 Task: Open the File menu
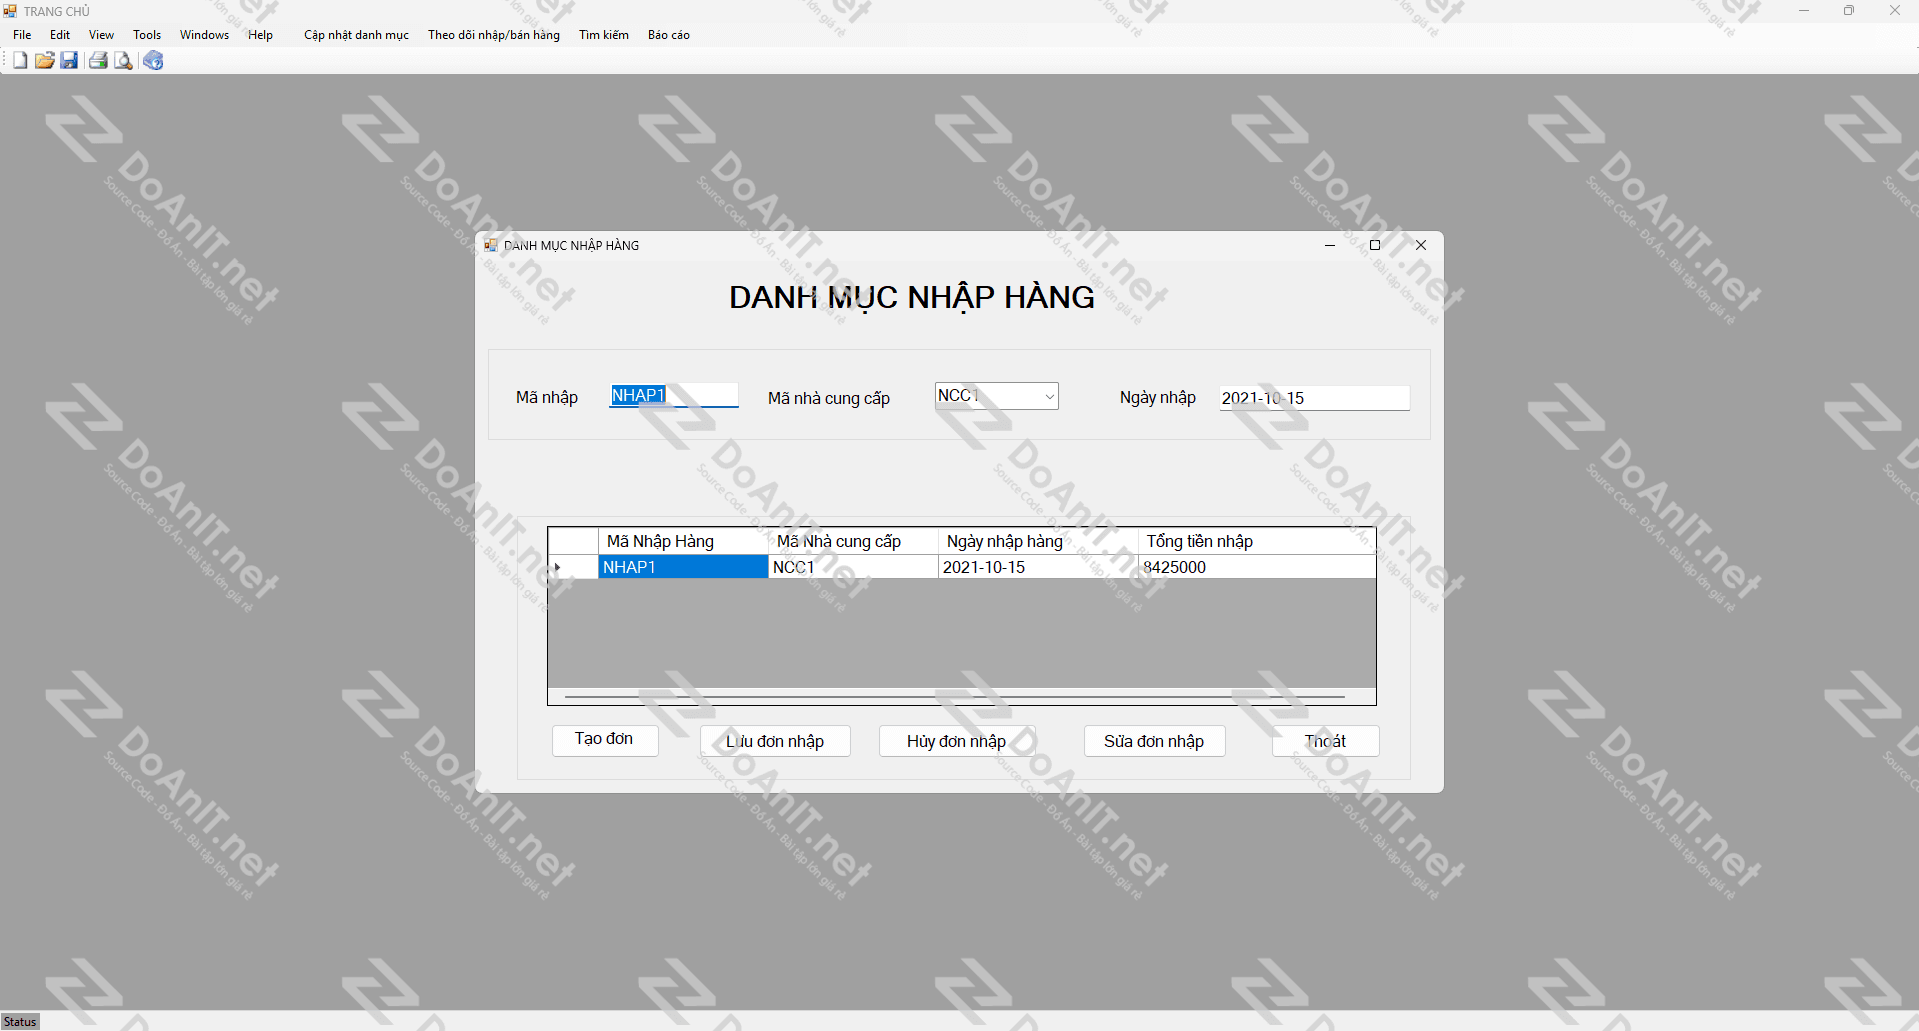coord(22,35)
